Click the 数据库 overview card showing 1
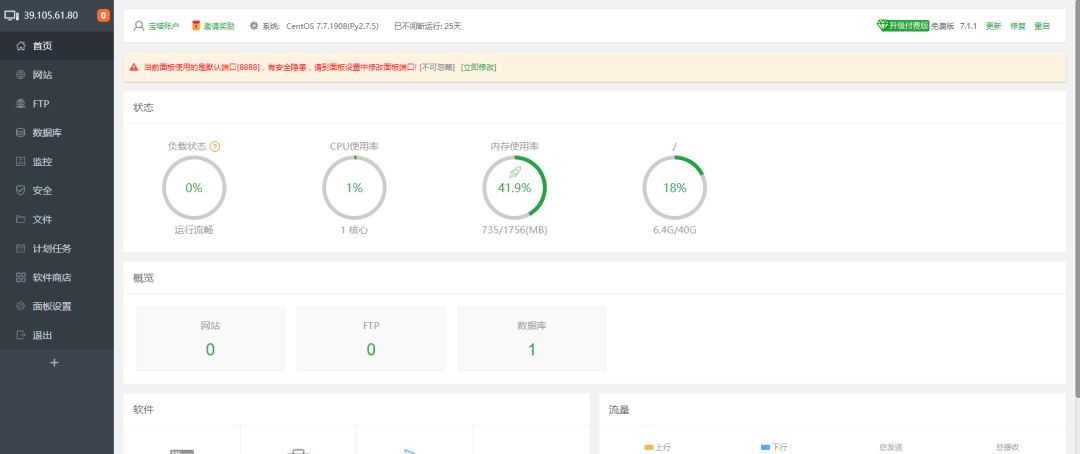Viewport: 1080px width, 454px height. 531,339
